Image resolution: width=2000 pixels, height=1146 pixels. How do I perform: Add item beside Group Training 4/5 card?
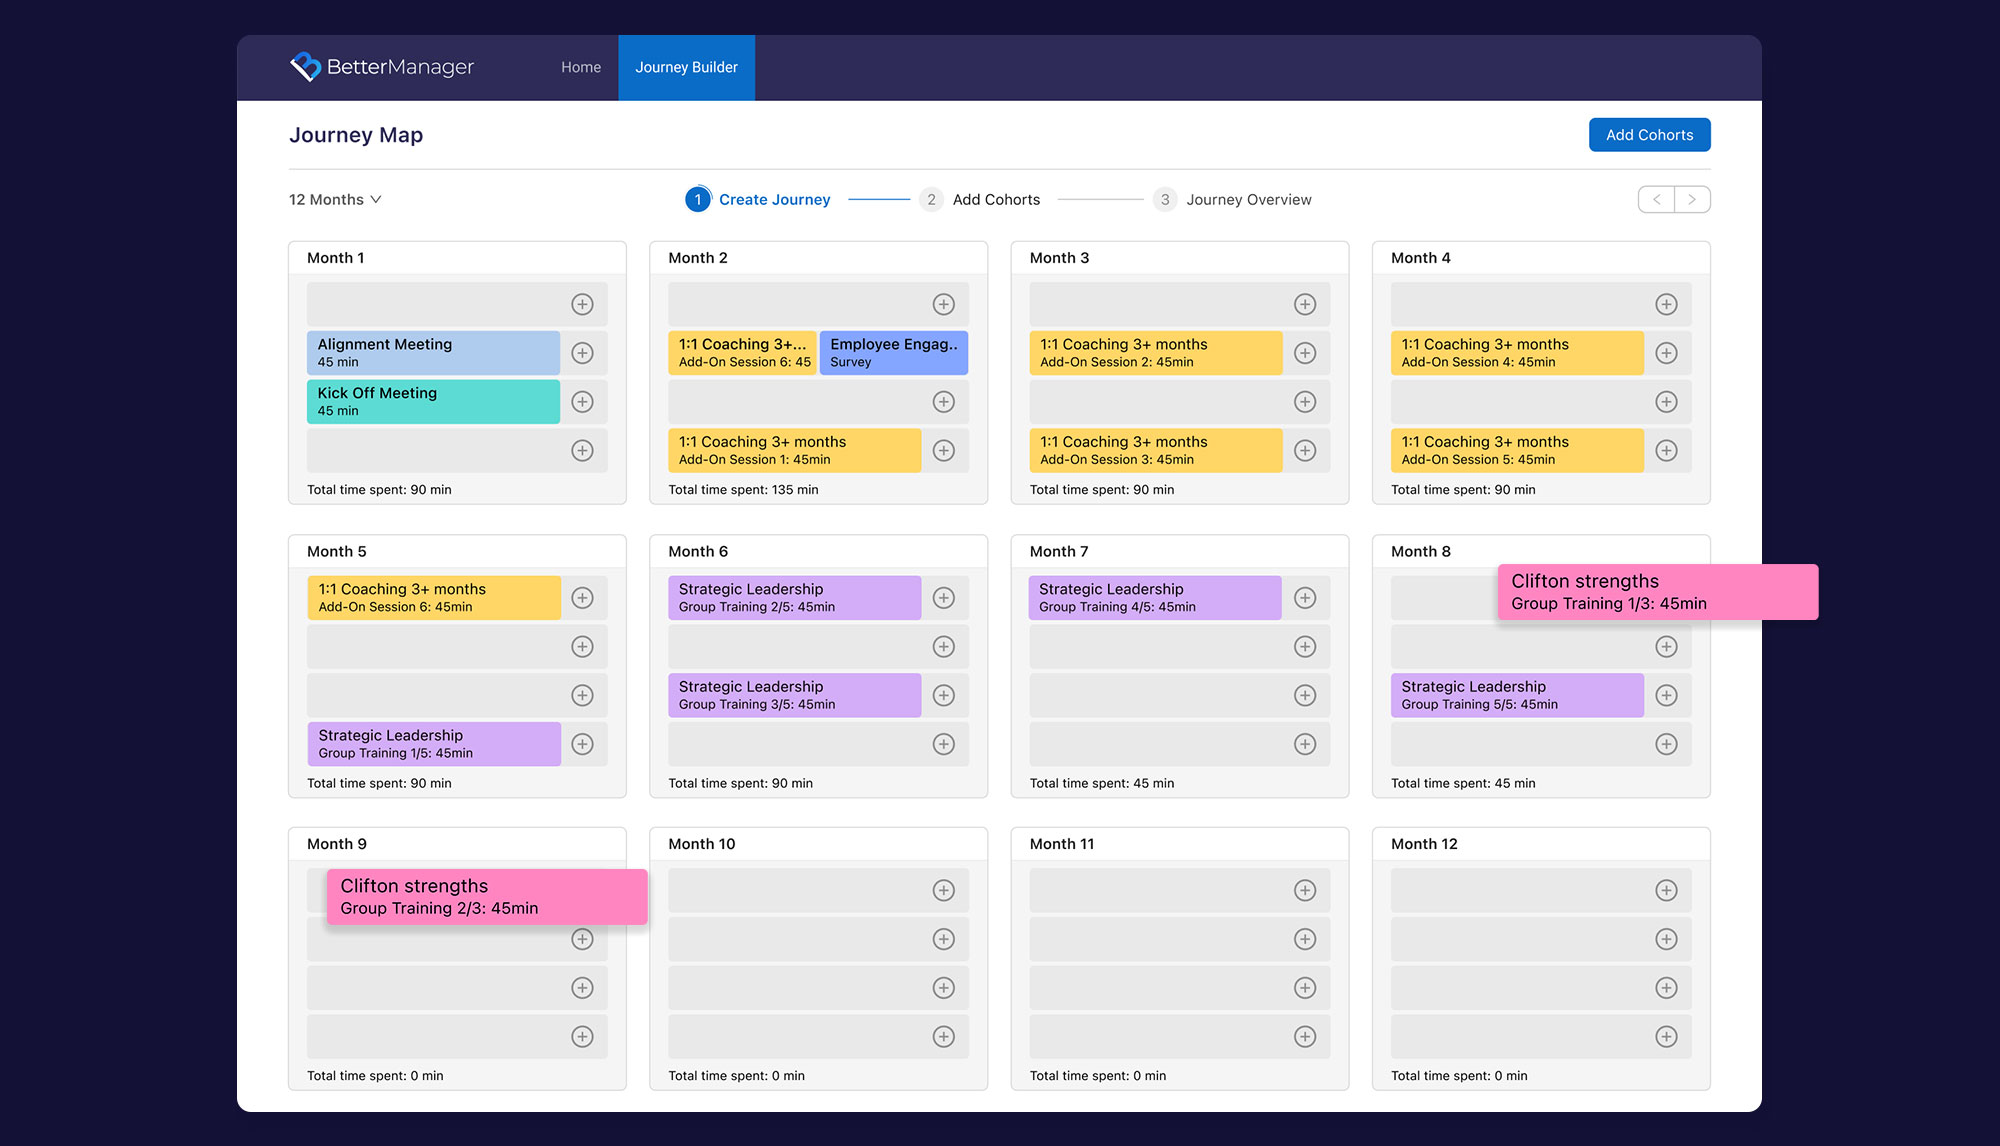[x=1305, y=598]
